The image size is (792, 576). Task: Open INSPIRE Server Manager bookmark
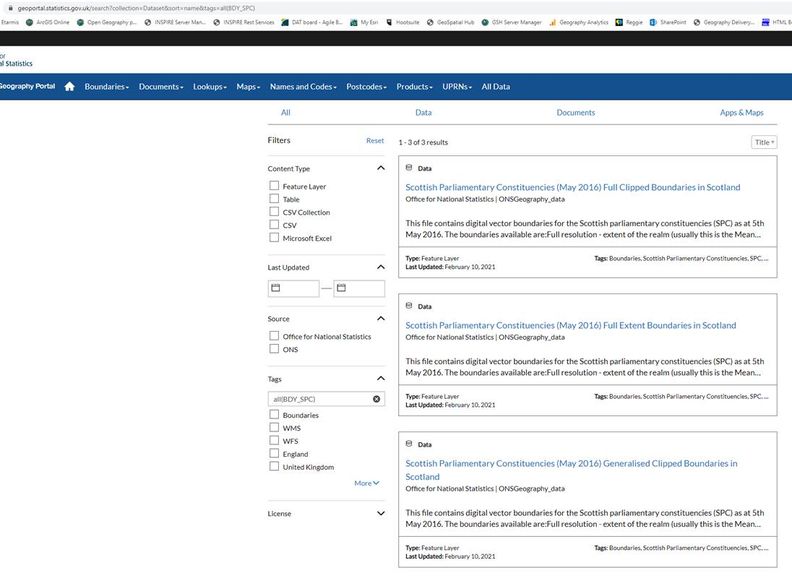[175, 22]
